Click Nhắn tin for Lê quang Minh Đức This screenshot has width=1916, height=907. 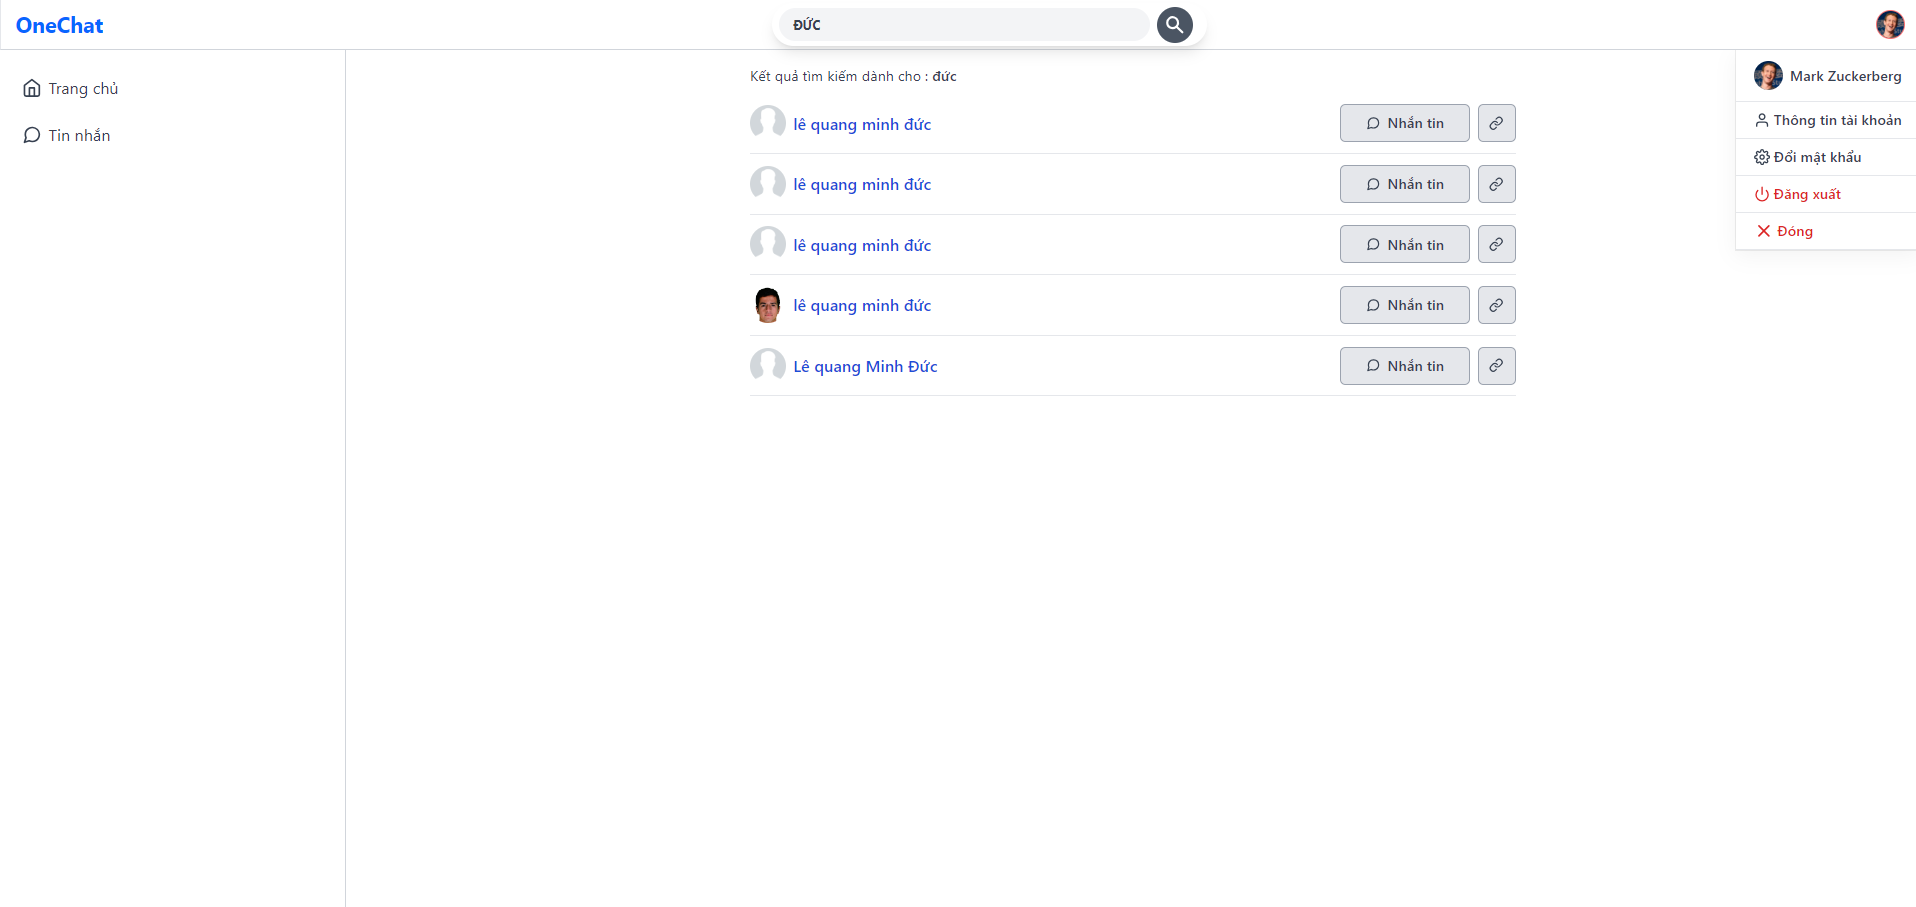coord(1404,366)
